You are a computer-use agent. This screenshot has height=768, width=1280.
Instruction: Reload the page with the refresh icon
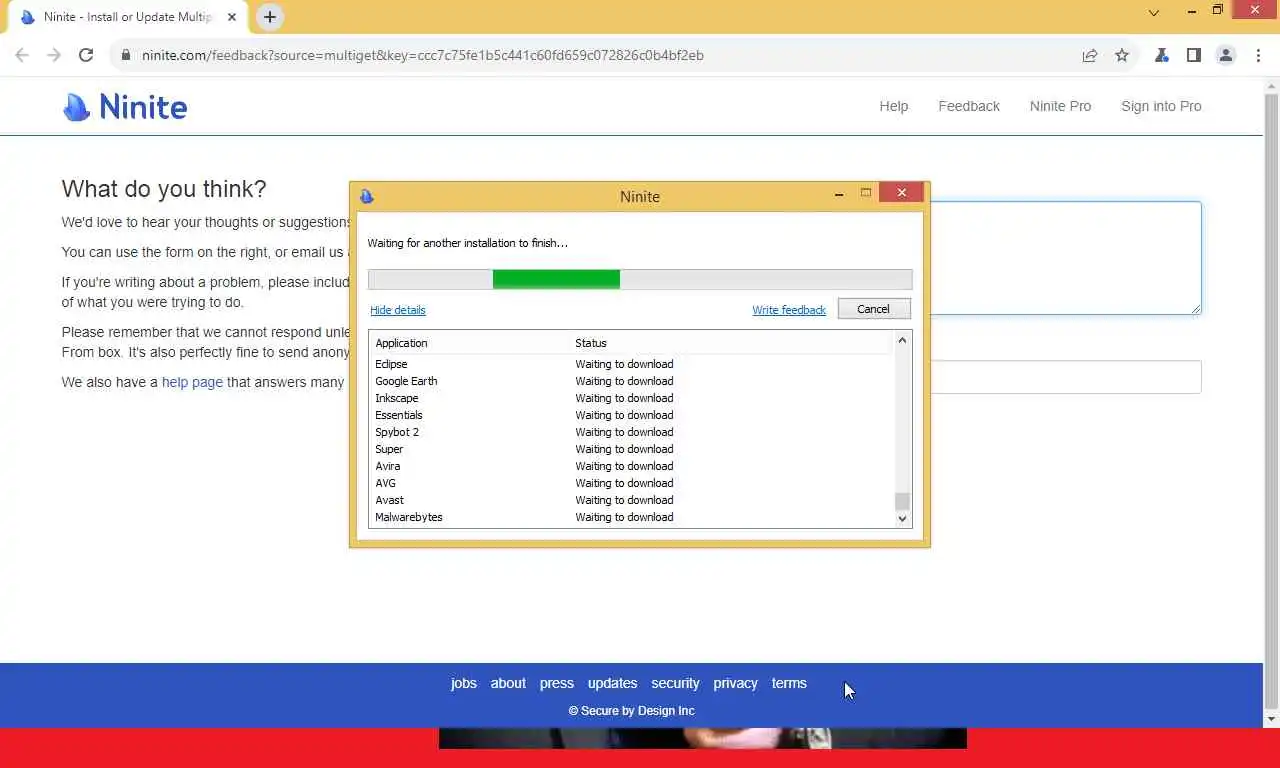click(86, 55)
